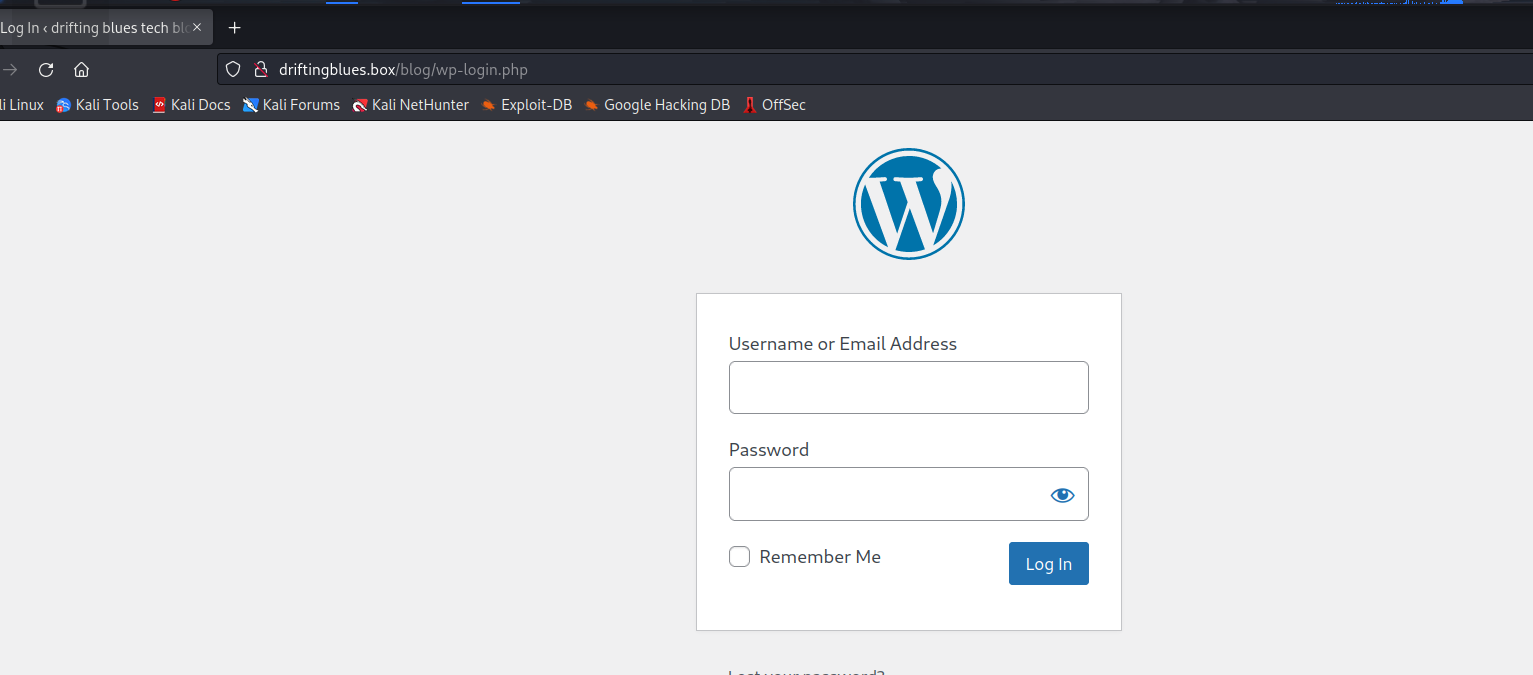
Task: Open the Exploit-DB bookmark
Action: [x=526, y=105]
